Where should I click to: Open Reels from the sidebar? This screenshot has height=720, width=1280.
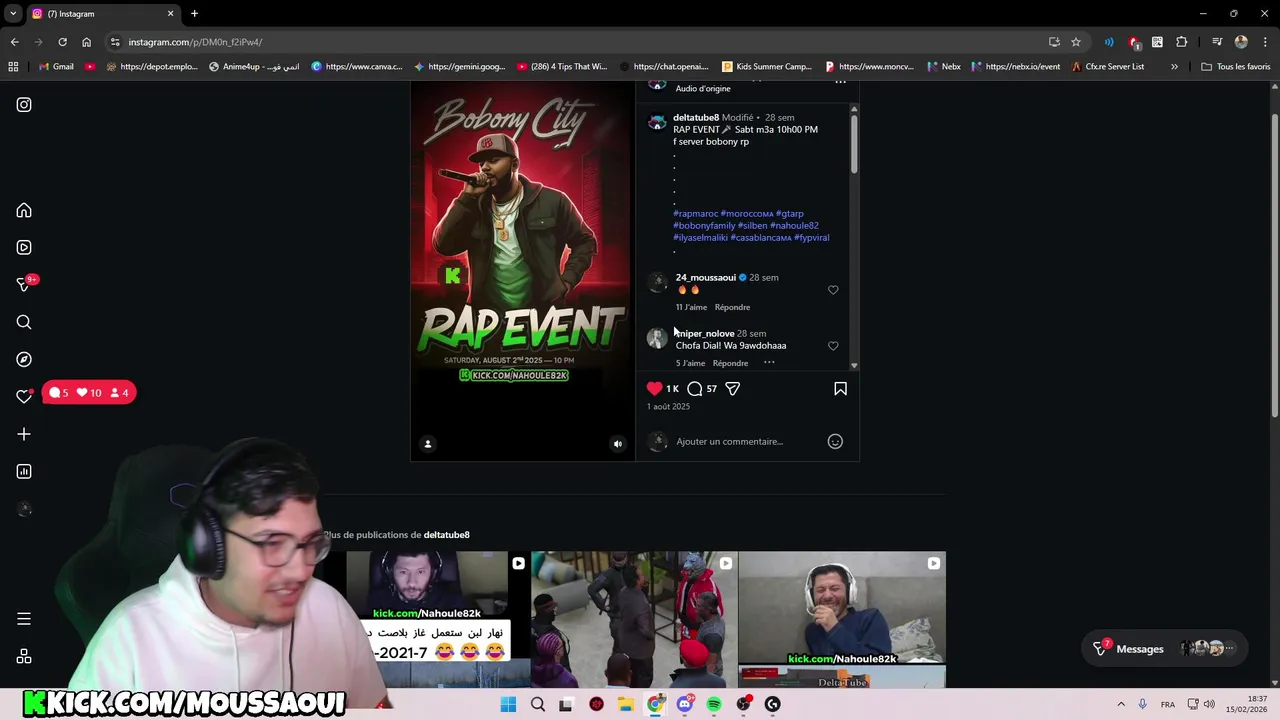tap(24, 248)
